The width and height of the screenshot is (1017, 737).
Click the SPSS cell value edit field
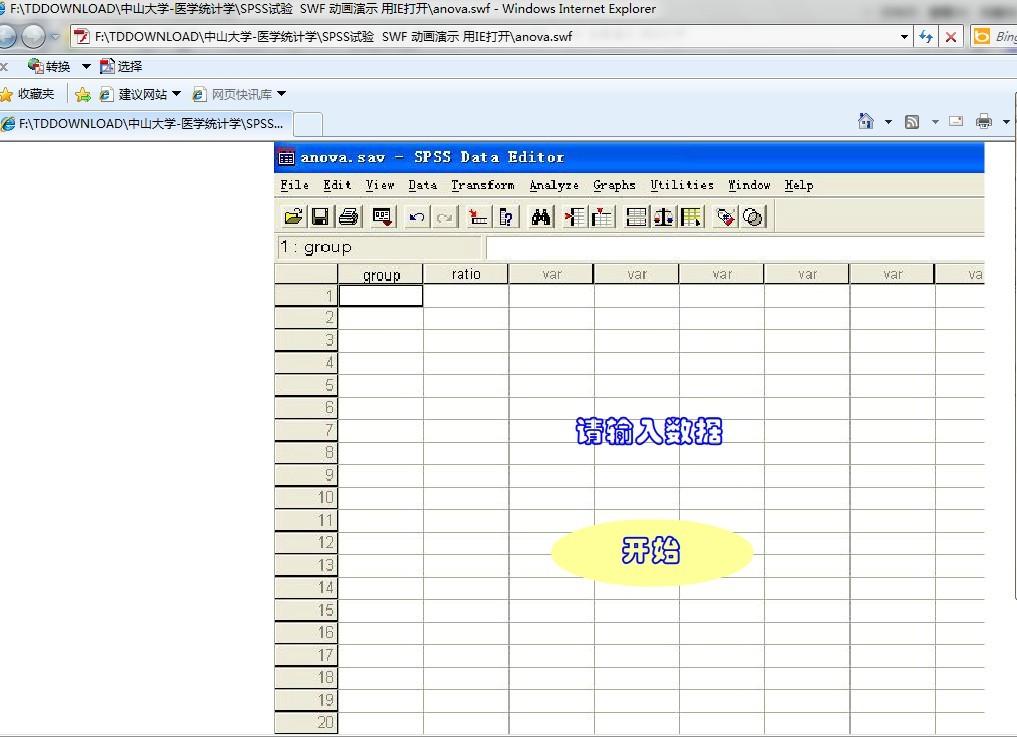click(x=735, y=247)
